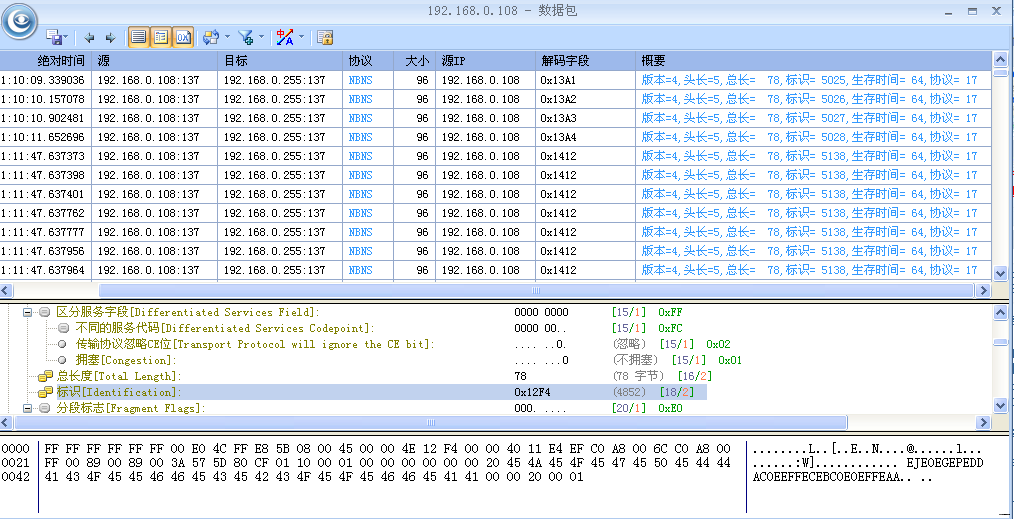Click the character encoding A icon
The height and width of the screenshot is (519, 1014).
click(x=283, y=37)
